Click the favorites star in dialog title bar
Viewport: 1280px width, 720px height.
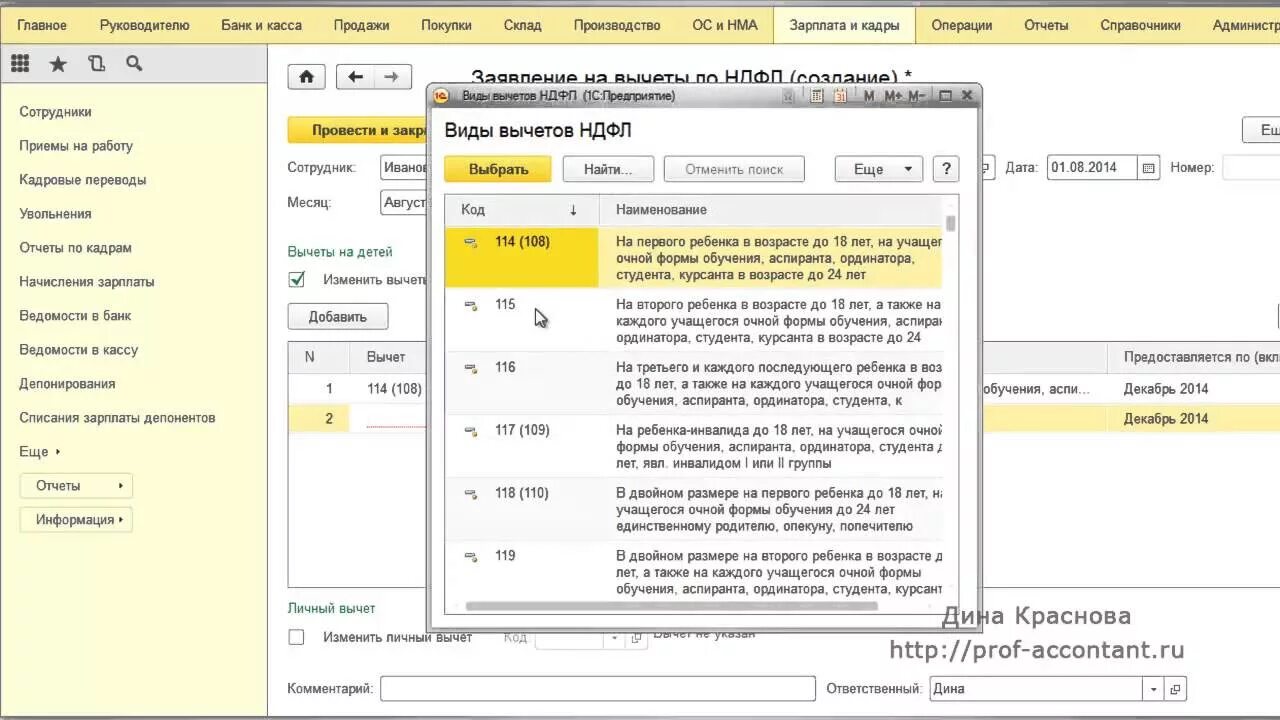coord(789,96)
